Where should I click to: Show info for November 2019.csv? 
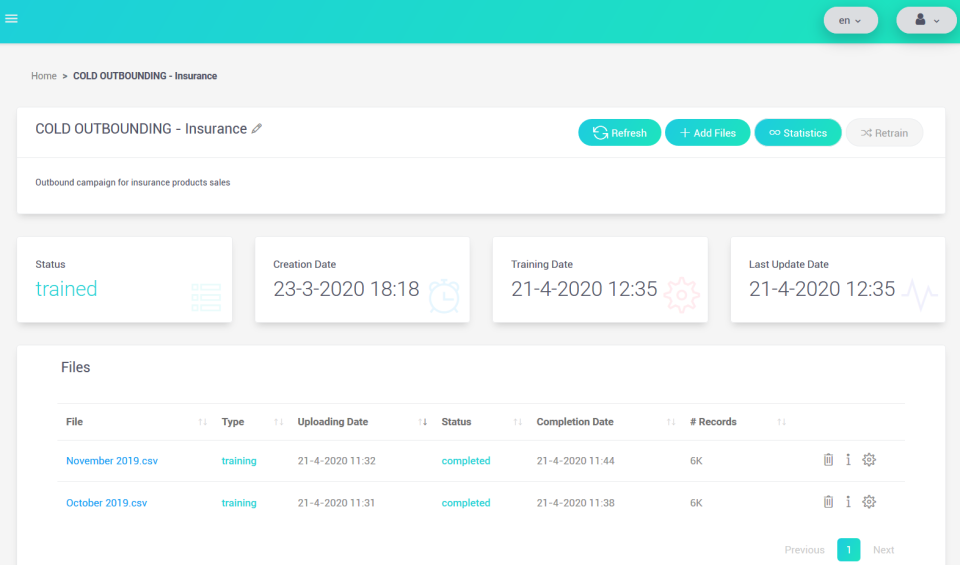point(848,460)
